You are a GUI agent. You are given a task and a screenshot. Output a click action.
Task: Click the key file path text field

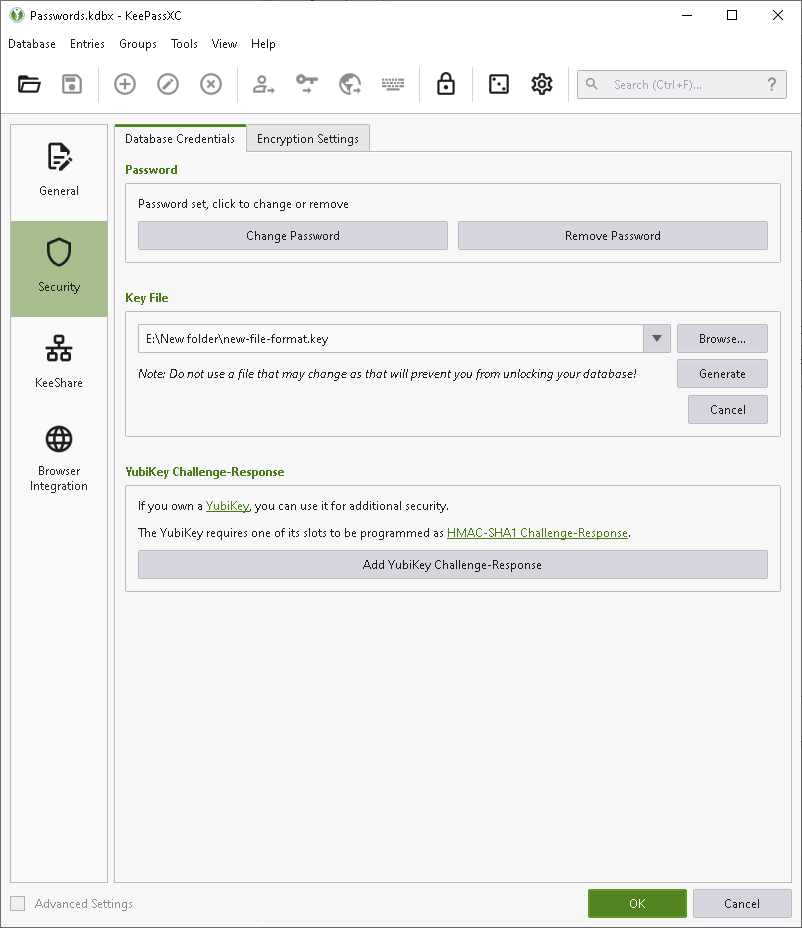[x=391, y=339]
